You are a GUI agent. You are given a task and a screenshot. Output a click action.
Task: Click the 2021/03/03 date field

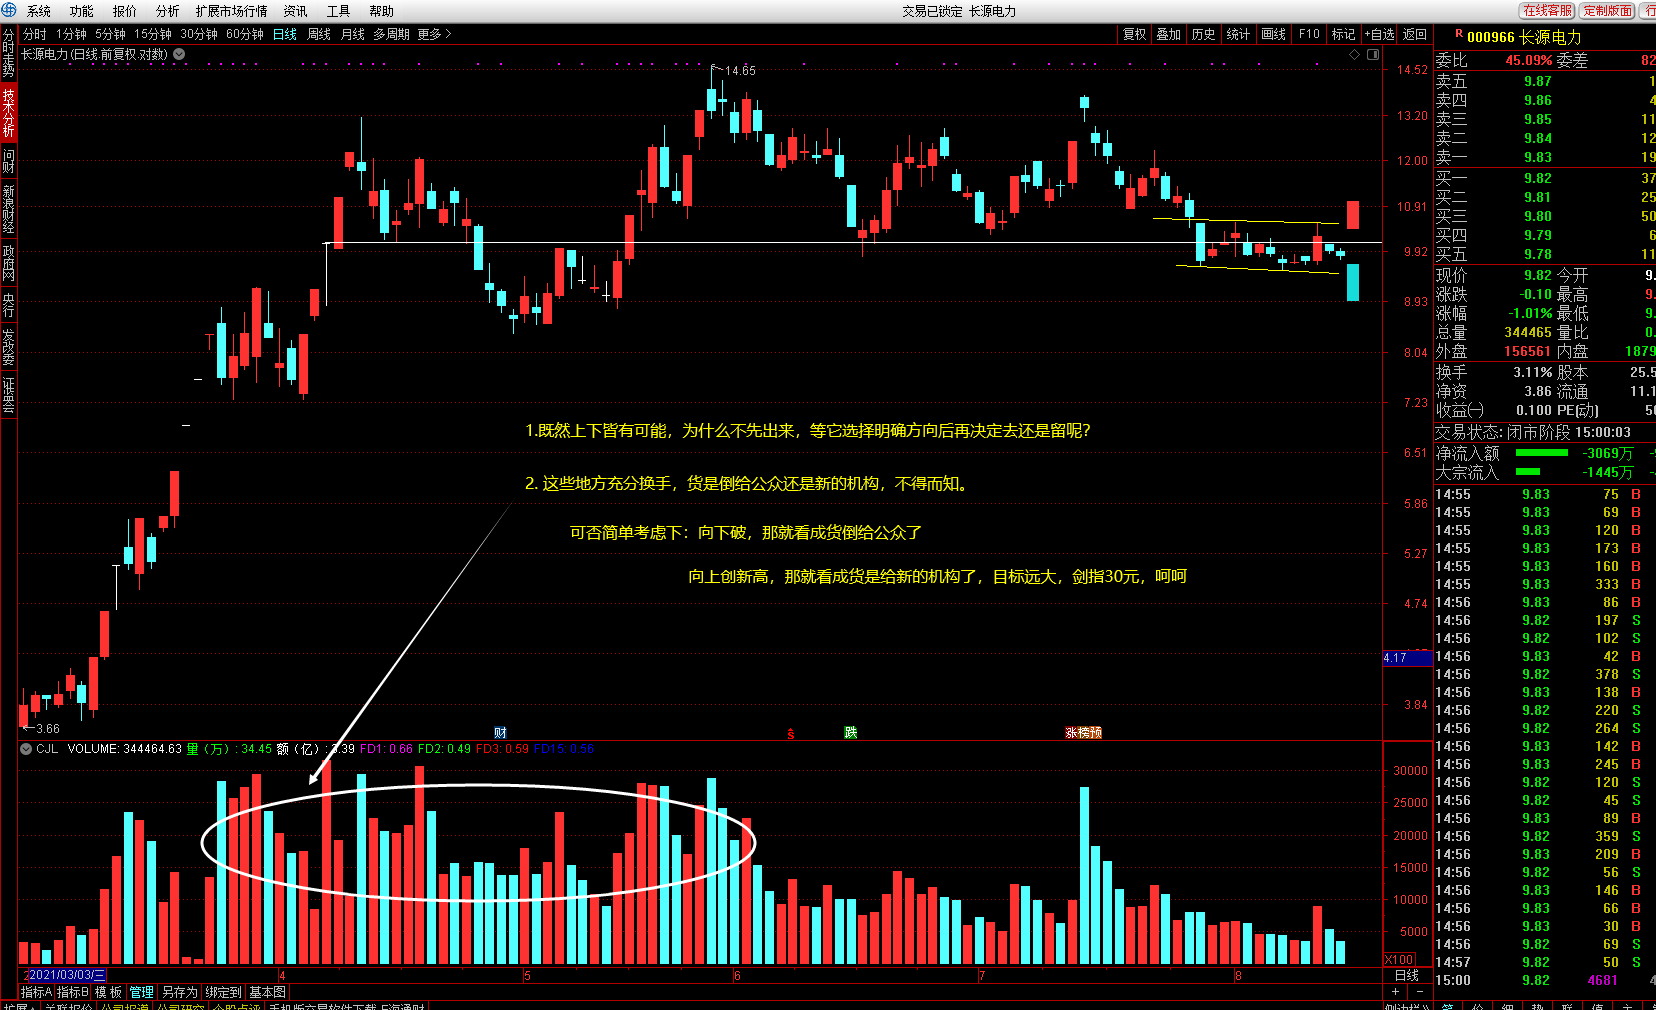(x=66, y=974)
